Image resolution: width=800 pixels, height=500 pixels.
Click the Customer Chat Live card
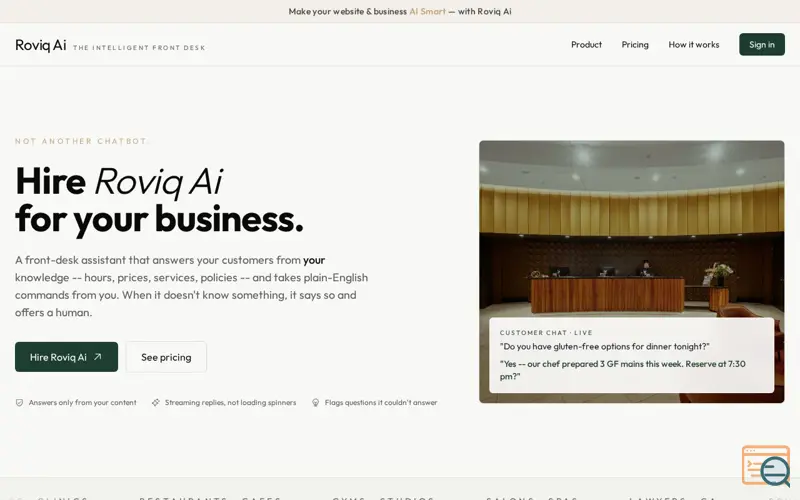coord(632,355)
